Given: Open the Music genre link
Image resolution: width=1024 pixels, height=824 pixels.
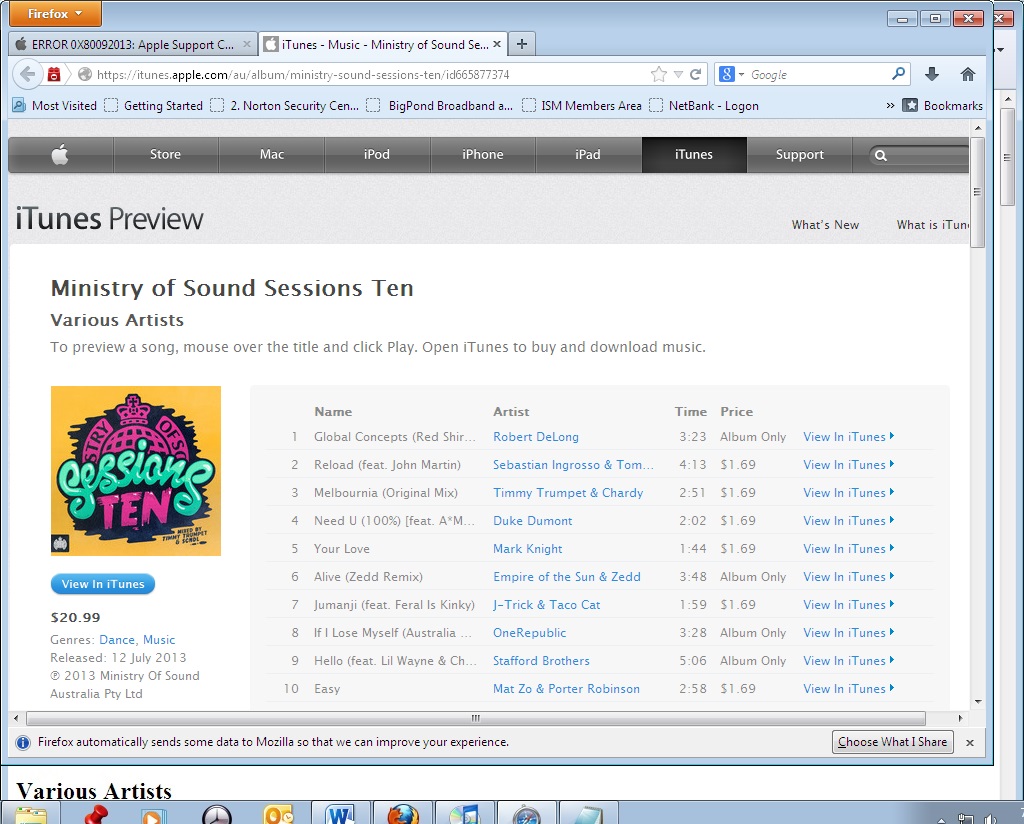Looking at the screenshot, I should 159,640.
